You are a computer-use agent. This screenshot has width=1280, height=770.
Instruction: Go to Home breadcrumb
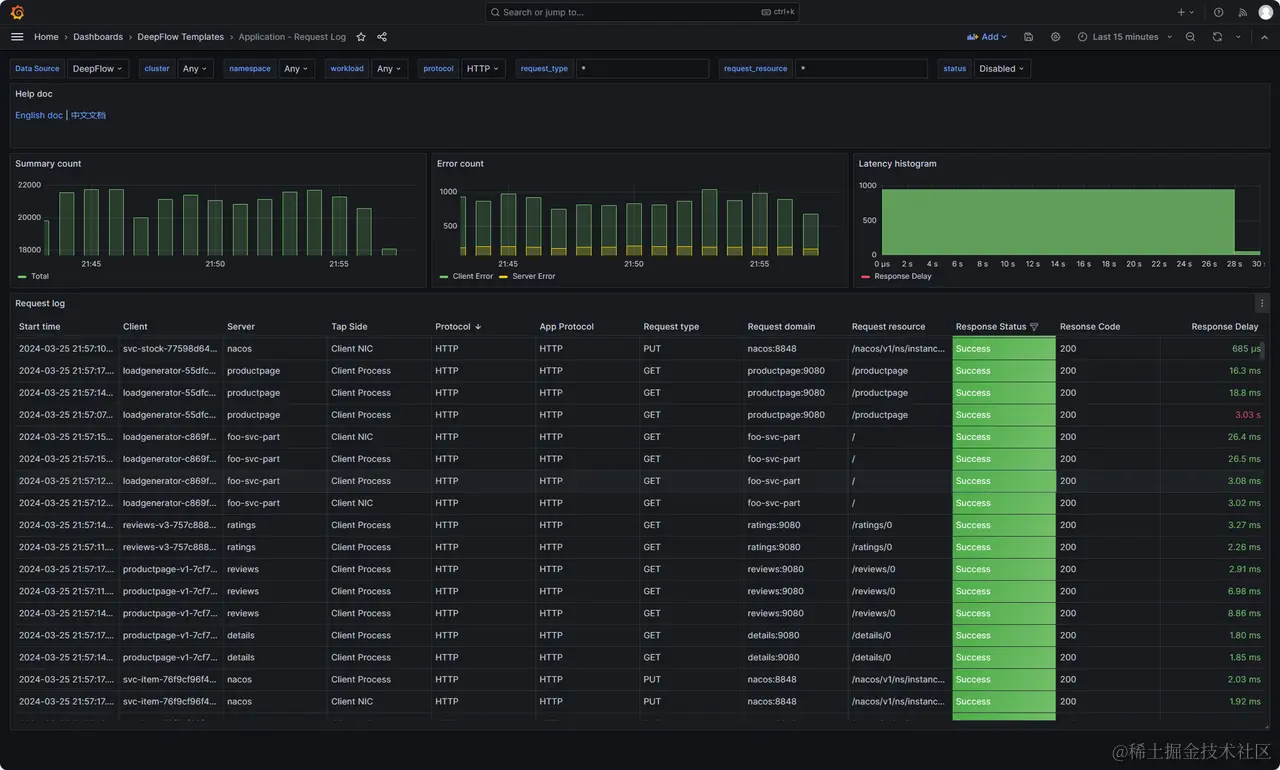[x=46, y=37]
